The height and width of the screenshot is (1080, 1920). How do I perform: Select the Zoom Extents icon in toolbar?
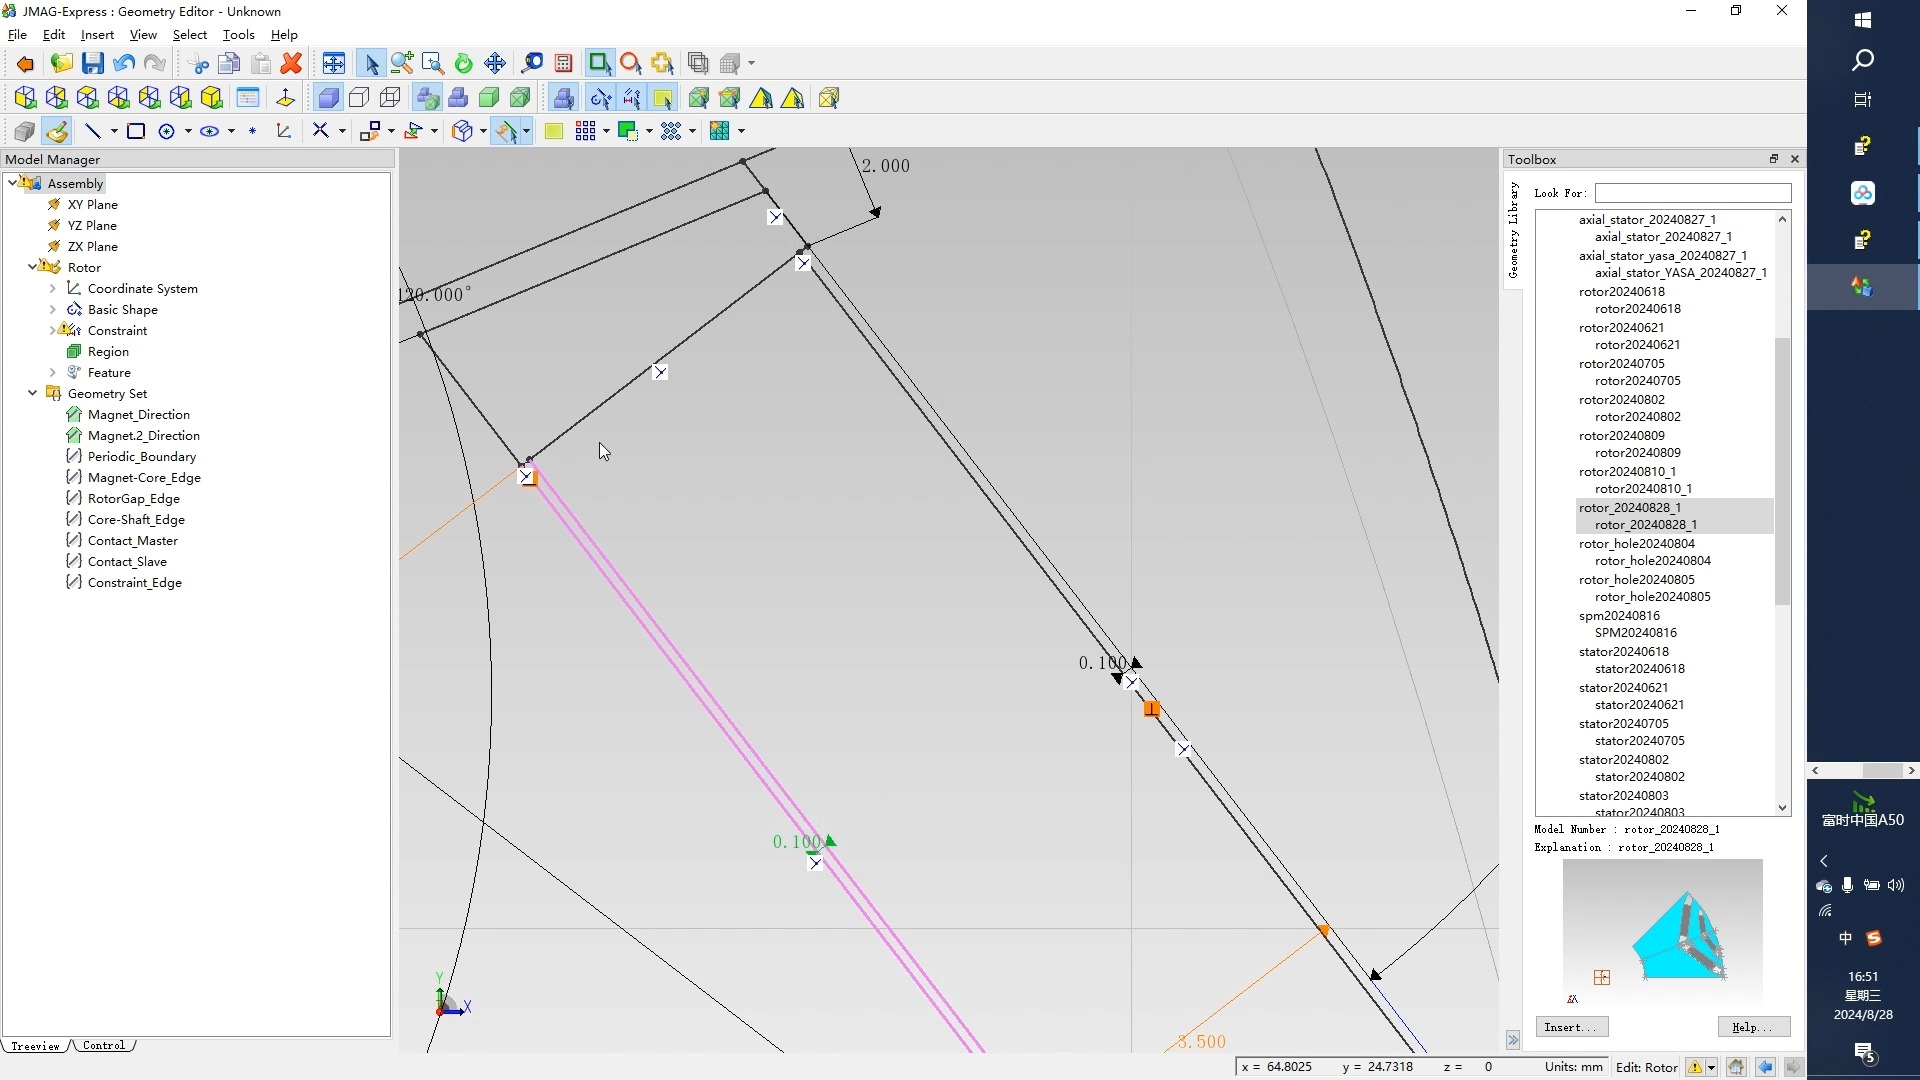(332, 62)
